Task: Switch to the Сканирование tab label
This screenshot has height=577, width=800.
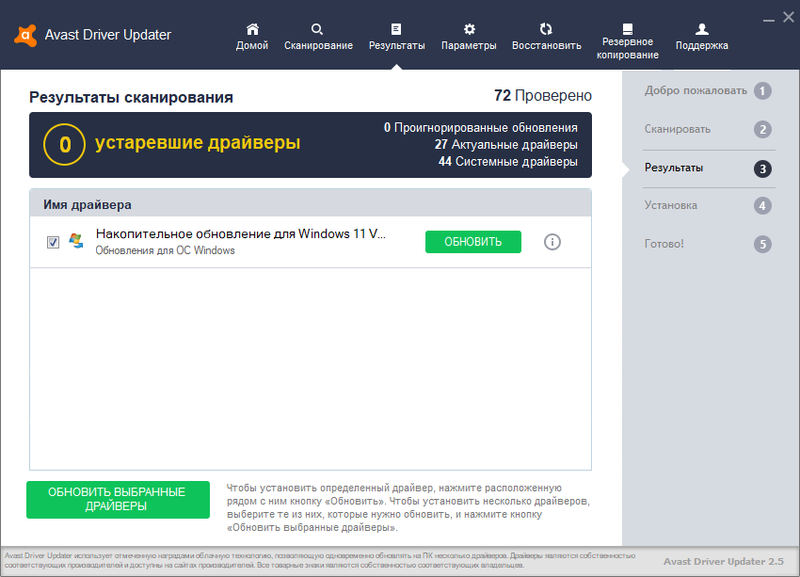Action: point(318,45)
